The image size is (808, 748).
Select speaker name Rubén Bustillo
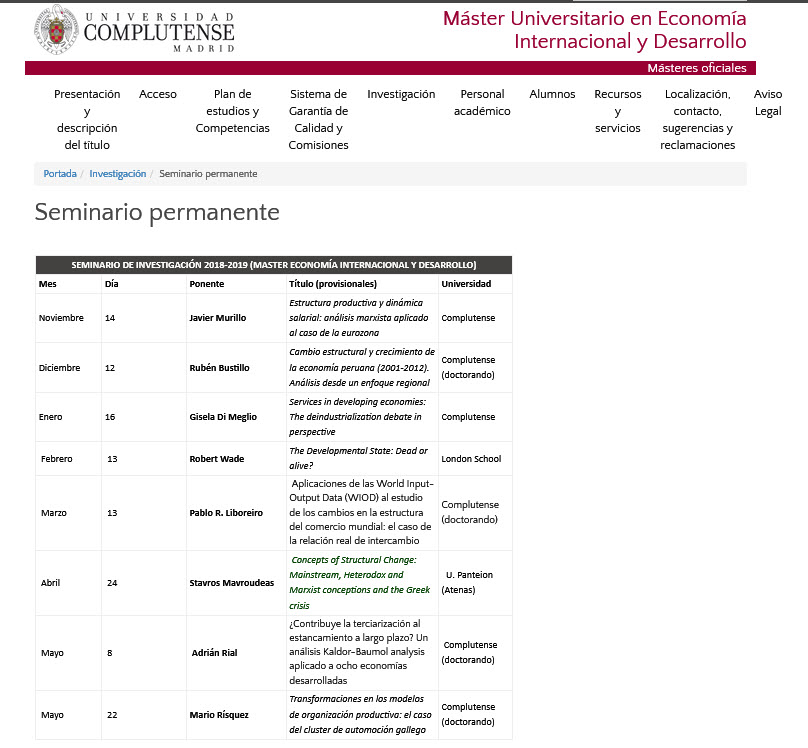219,368
